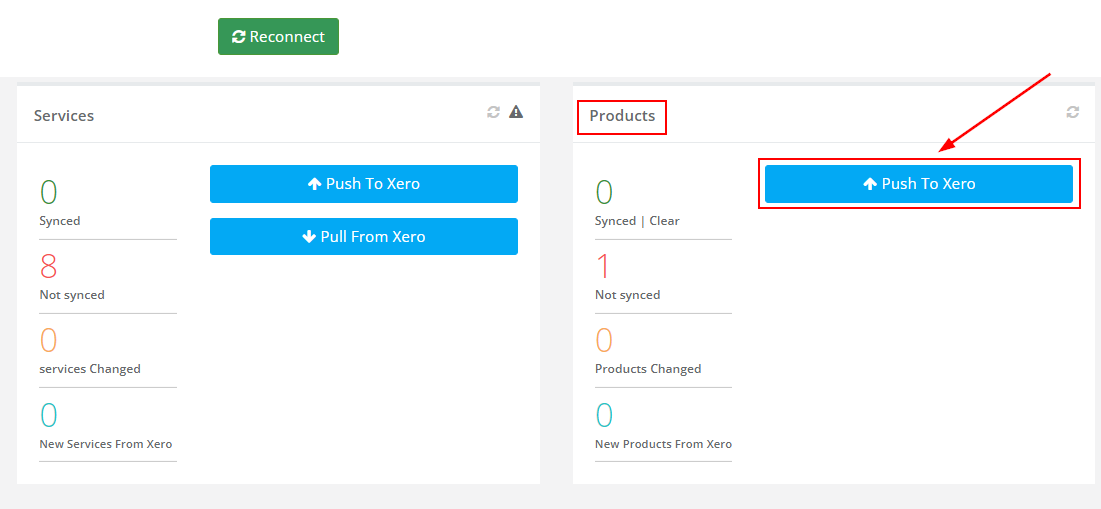The width and height of the screenshot is (1101, 509).
Task: Select the Products not synced count 1
Action: (x=602, y=266)
